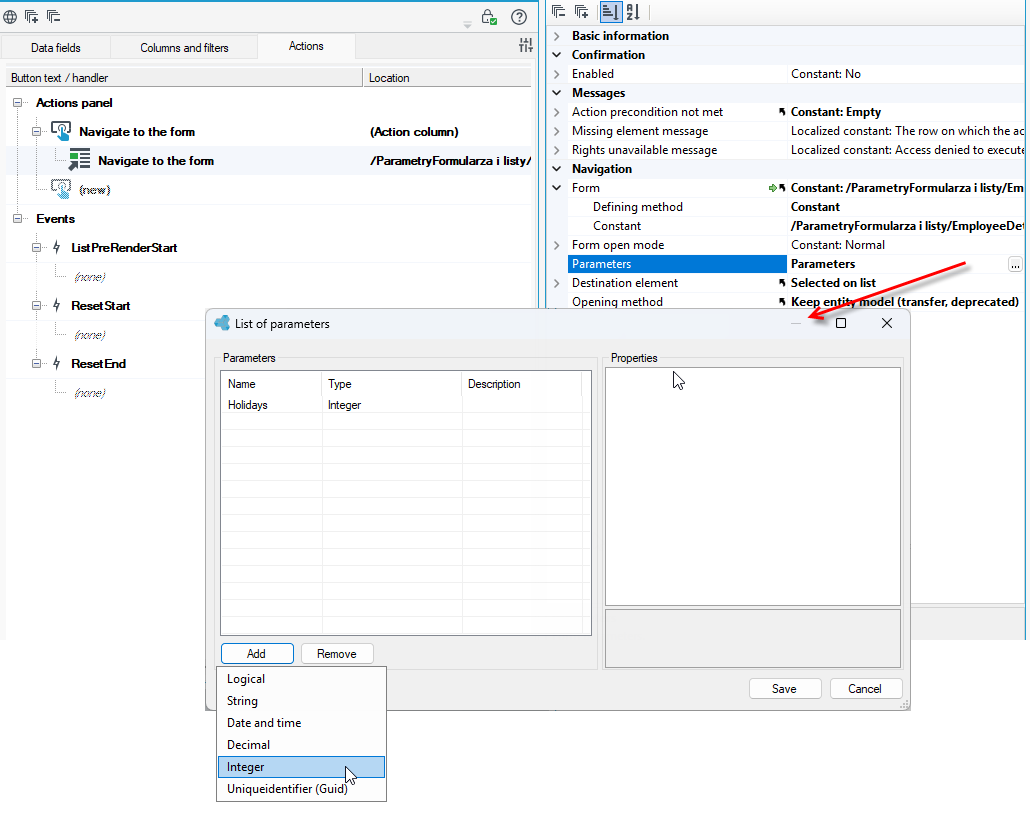Click the globe icon in the left toolbar
1030x819 pixels.
pos(10,16)
